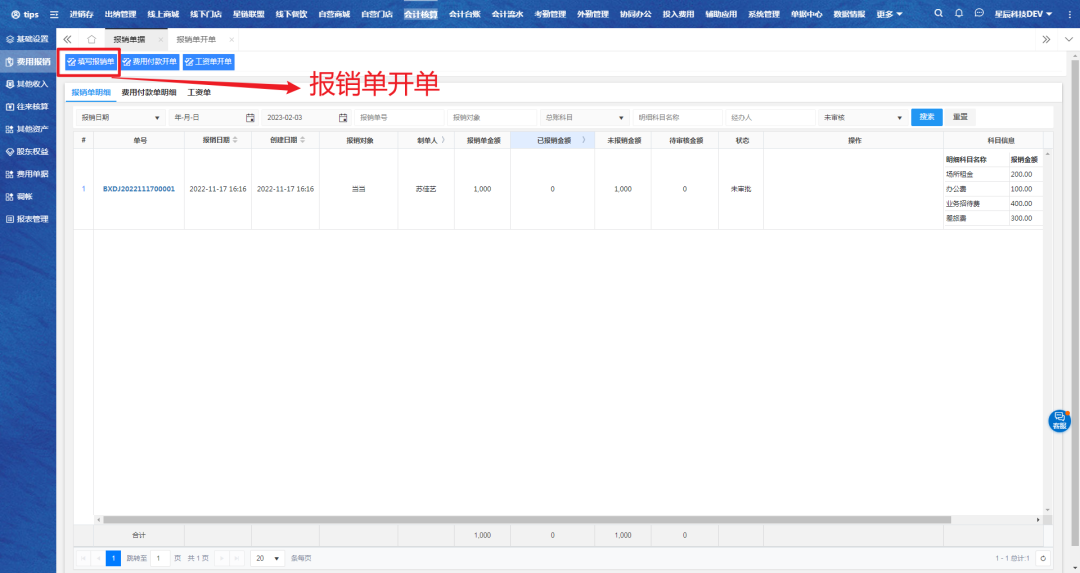
Task: Click the home icon in tab bar
Action: tap(91, 39)
